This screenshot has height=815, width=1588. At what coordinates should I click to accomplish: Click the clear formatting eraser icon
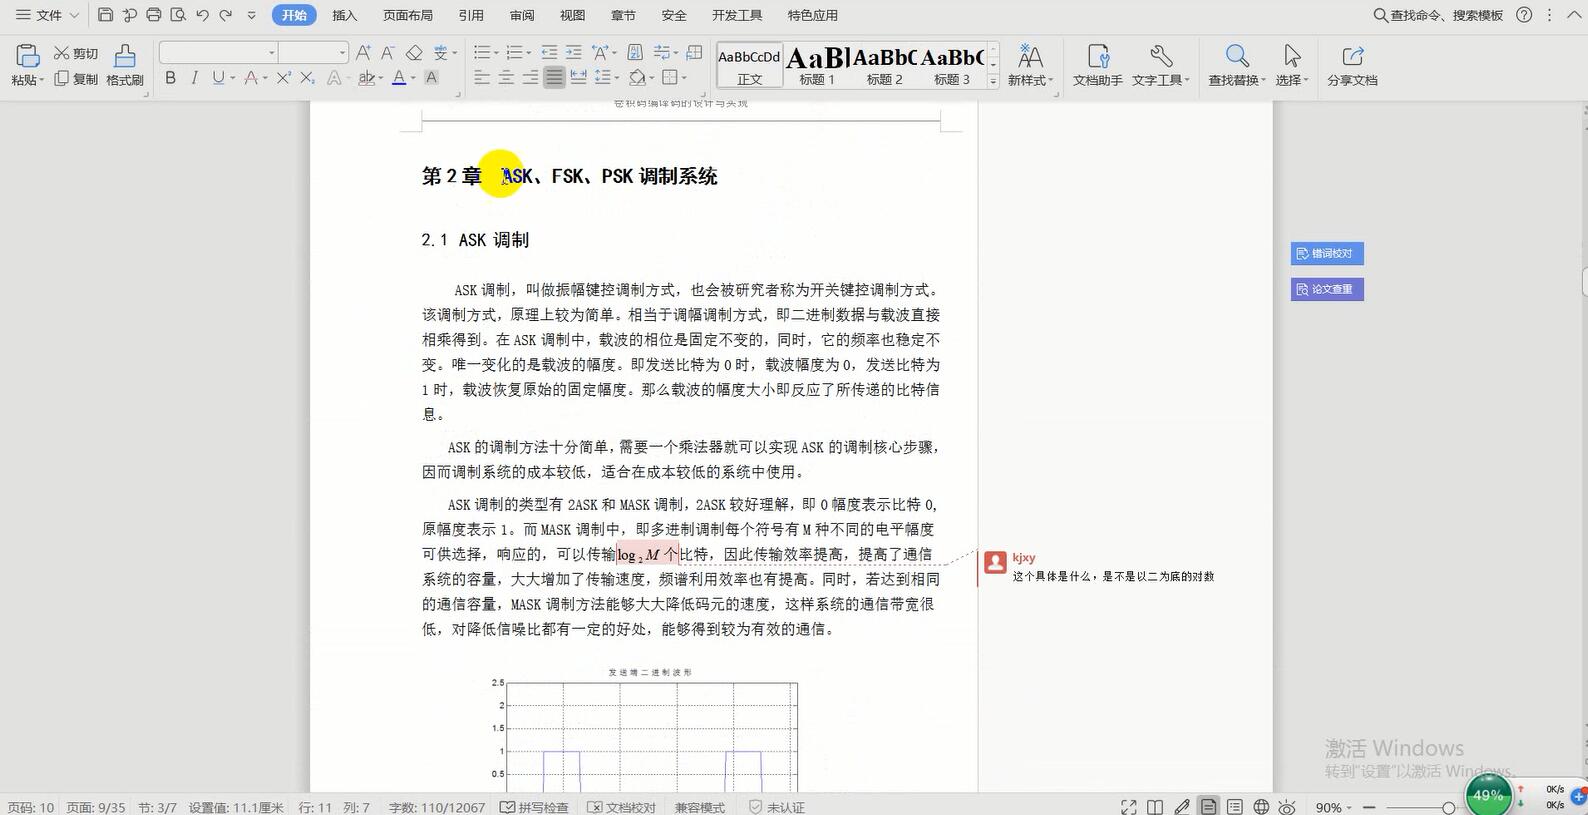tap(413, 52)
